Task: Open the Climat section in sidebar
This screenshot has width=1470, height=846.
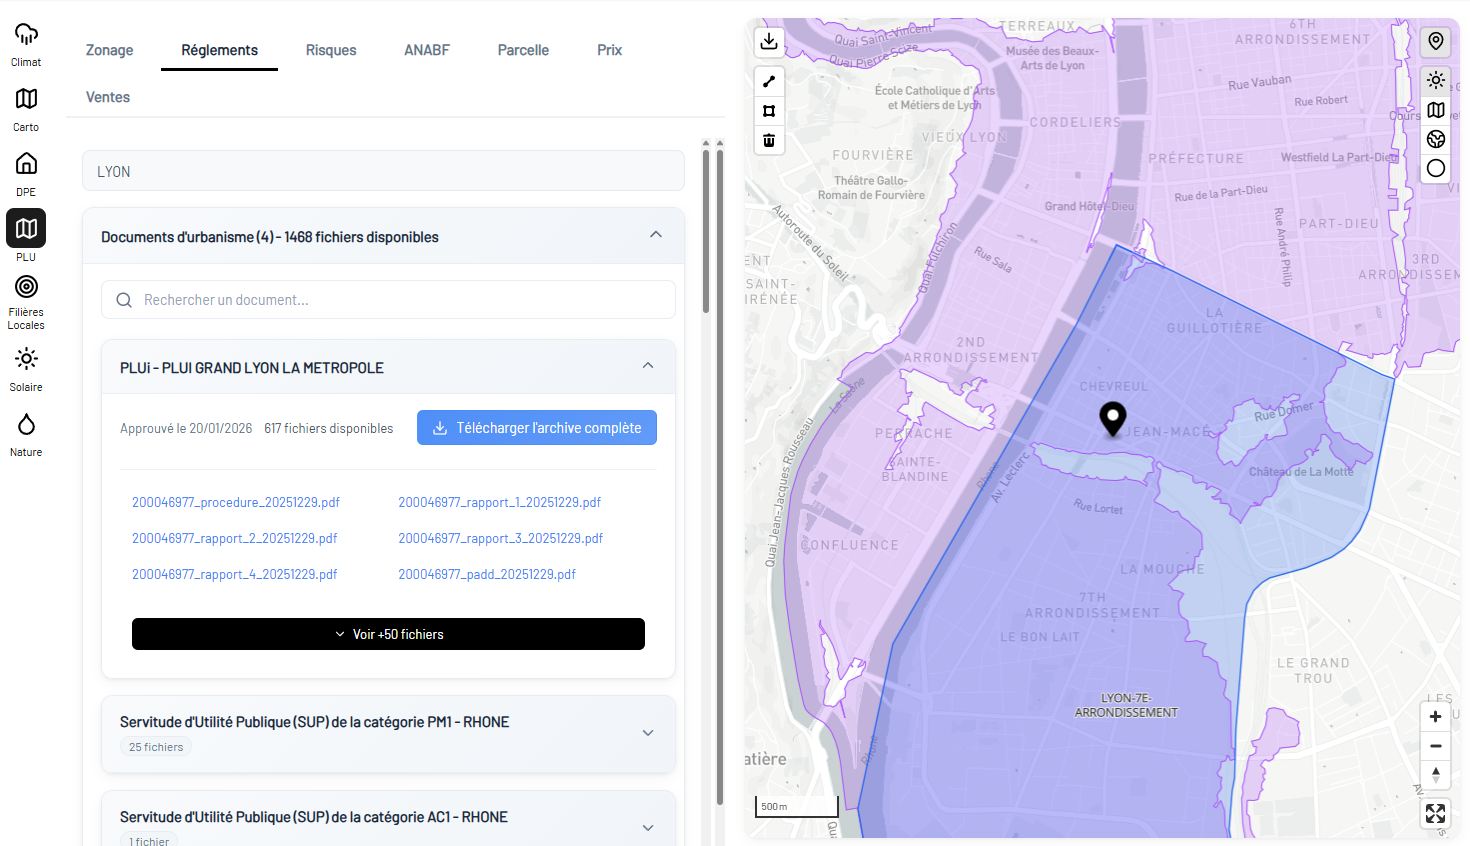Action: (26, 44)
